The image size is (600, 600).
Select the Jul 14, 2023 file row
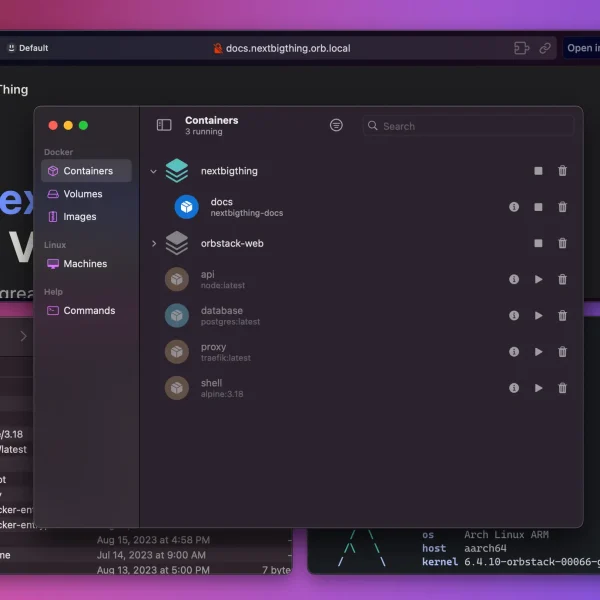(x=146, y=555)
